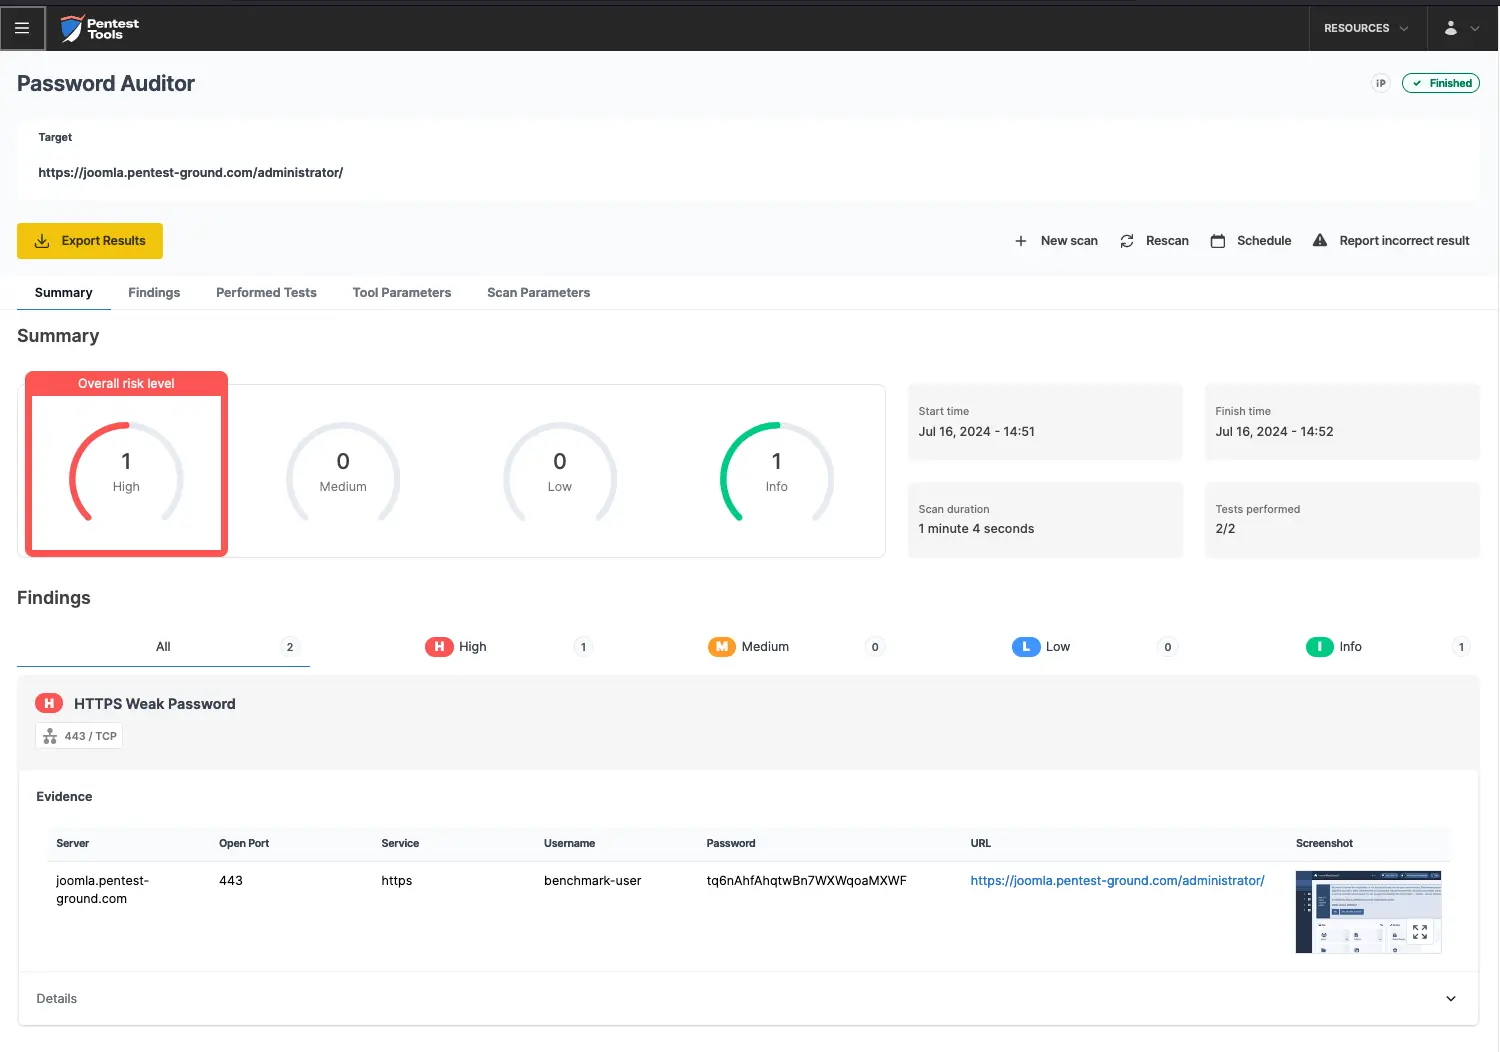
Task: Click the Export Results button
Action: click(x=90, y=241)
